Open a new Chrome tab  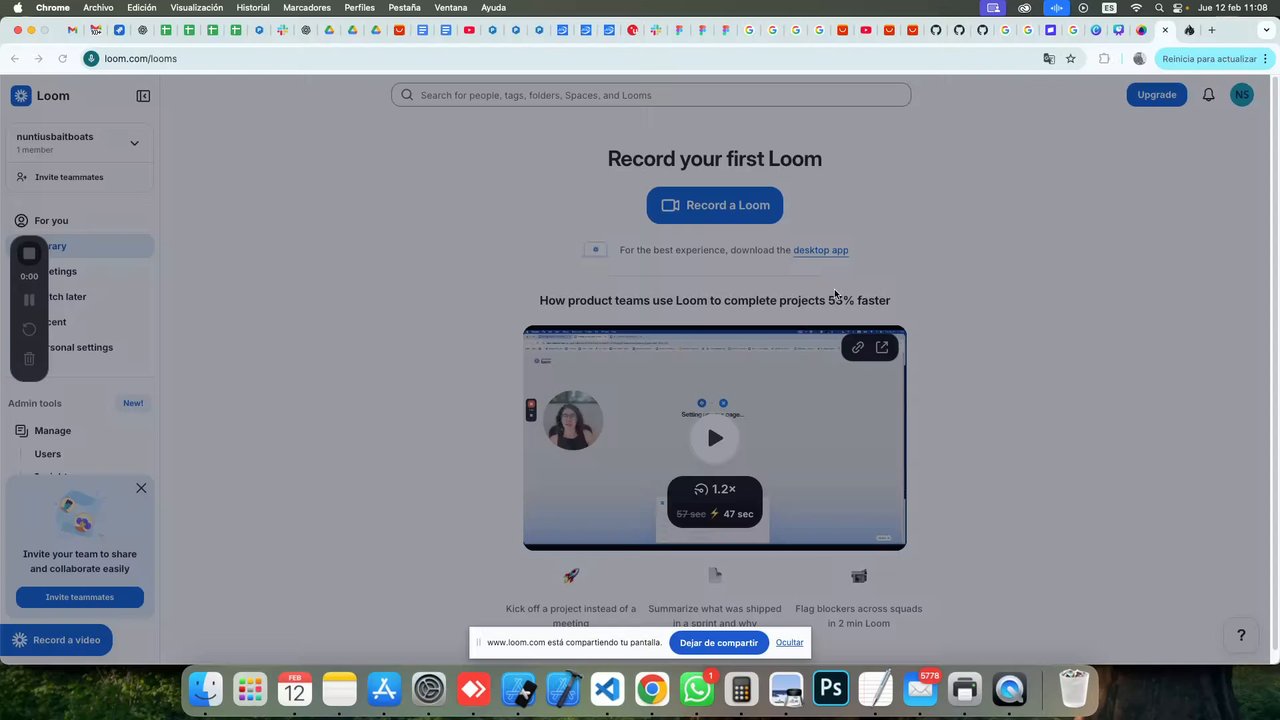click(x=1211, y=30)
